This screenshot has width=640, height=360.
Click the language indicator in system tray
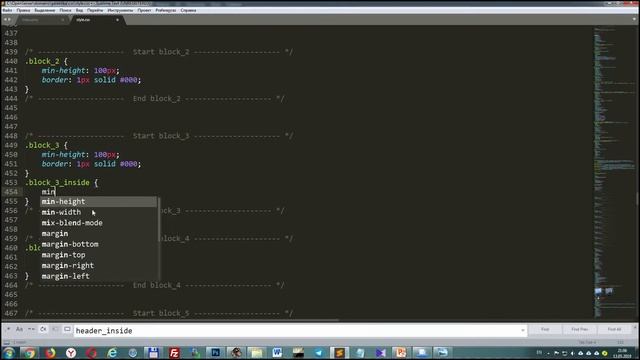539,353
